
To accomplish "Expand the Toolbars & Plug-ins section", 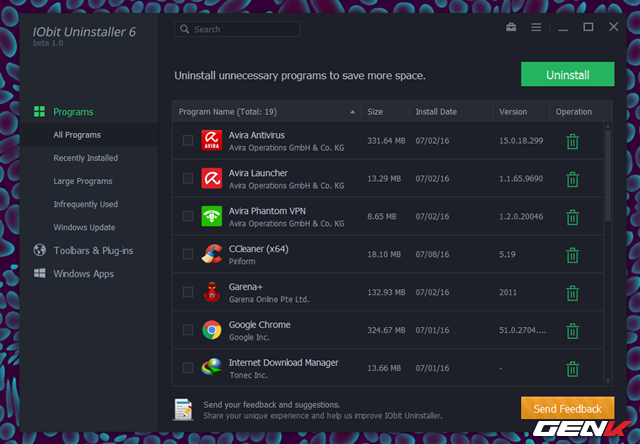I will 93,250.
